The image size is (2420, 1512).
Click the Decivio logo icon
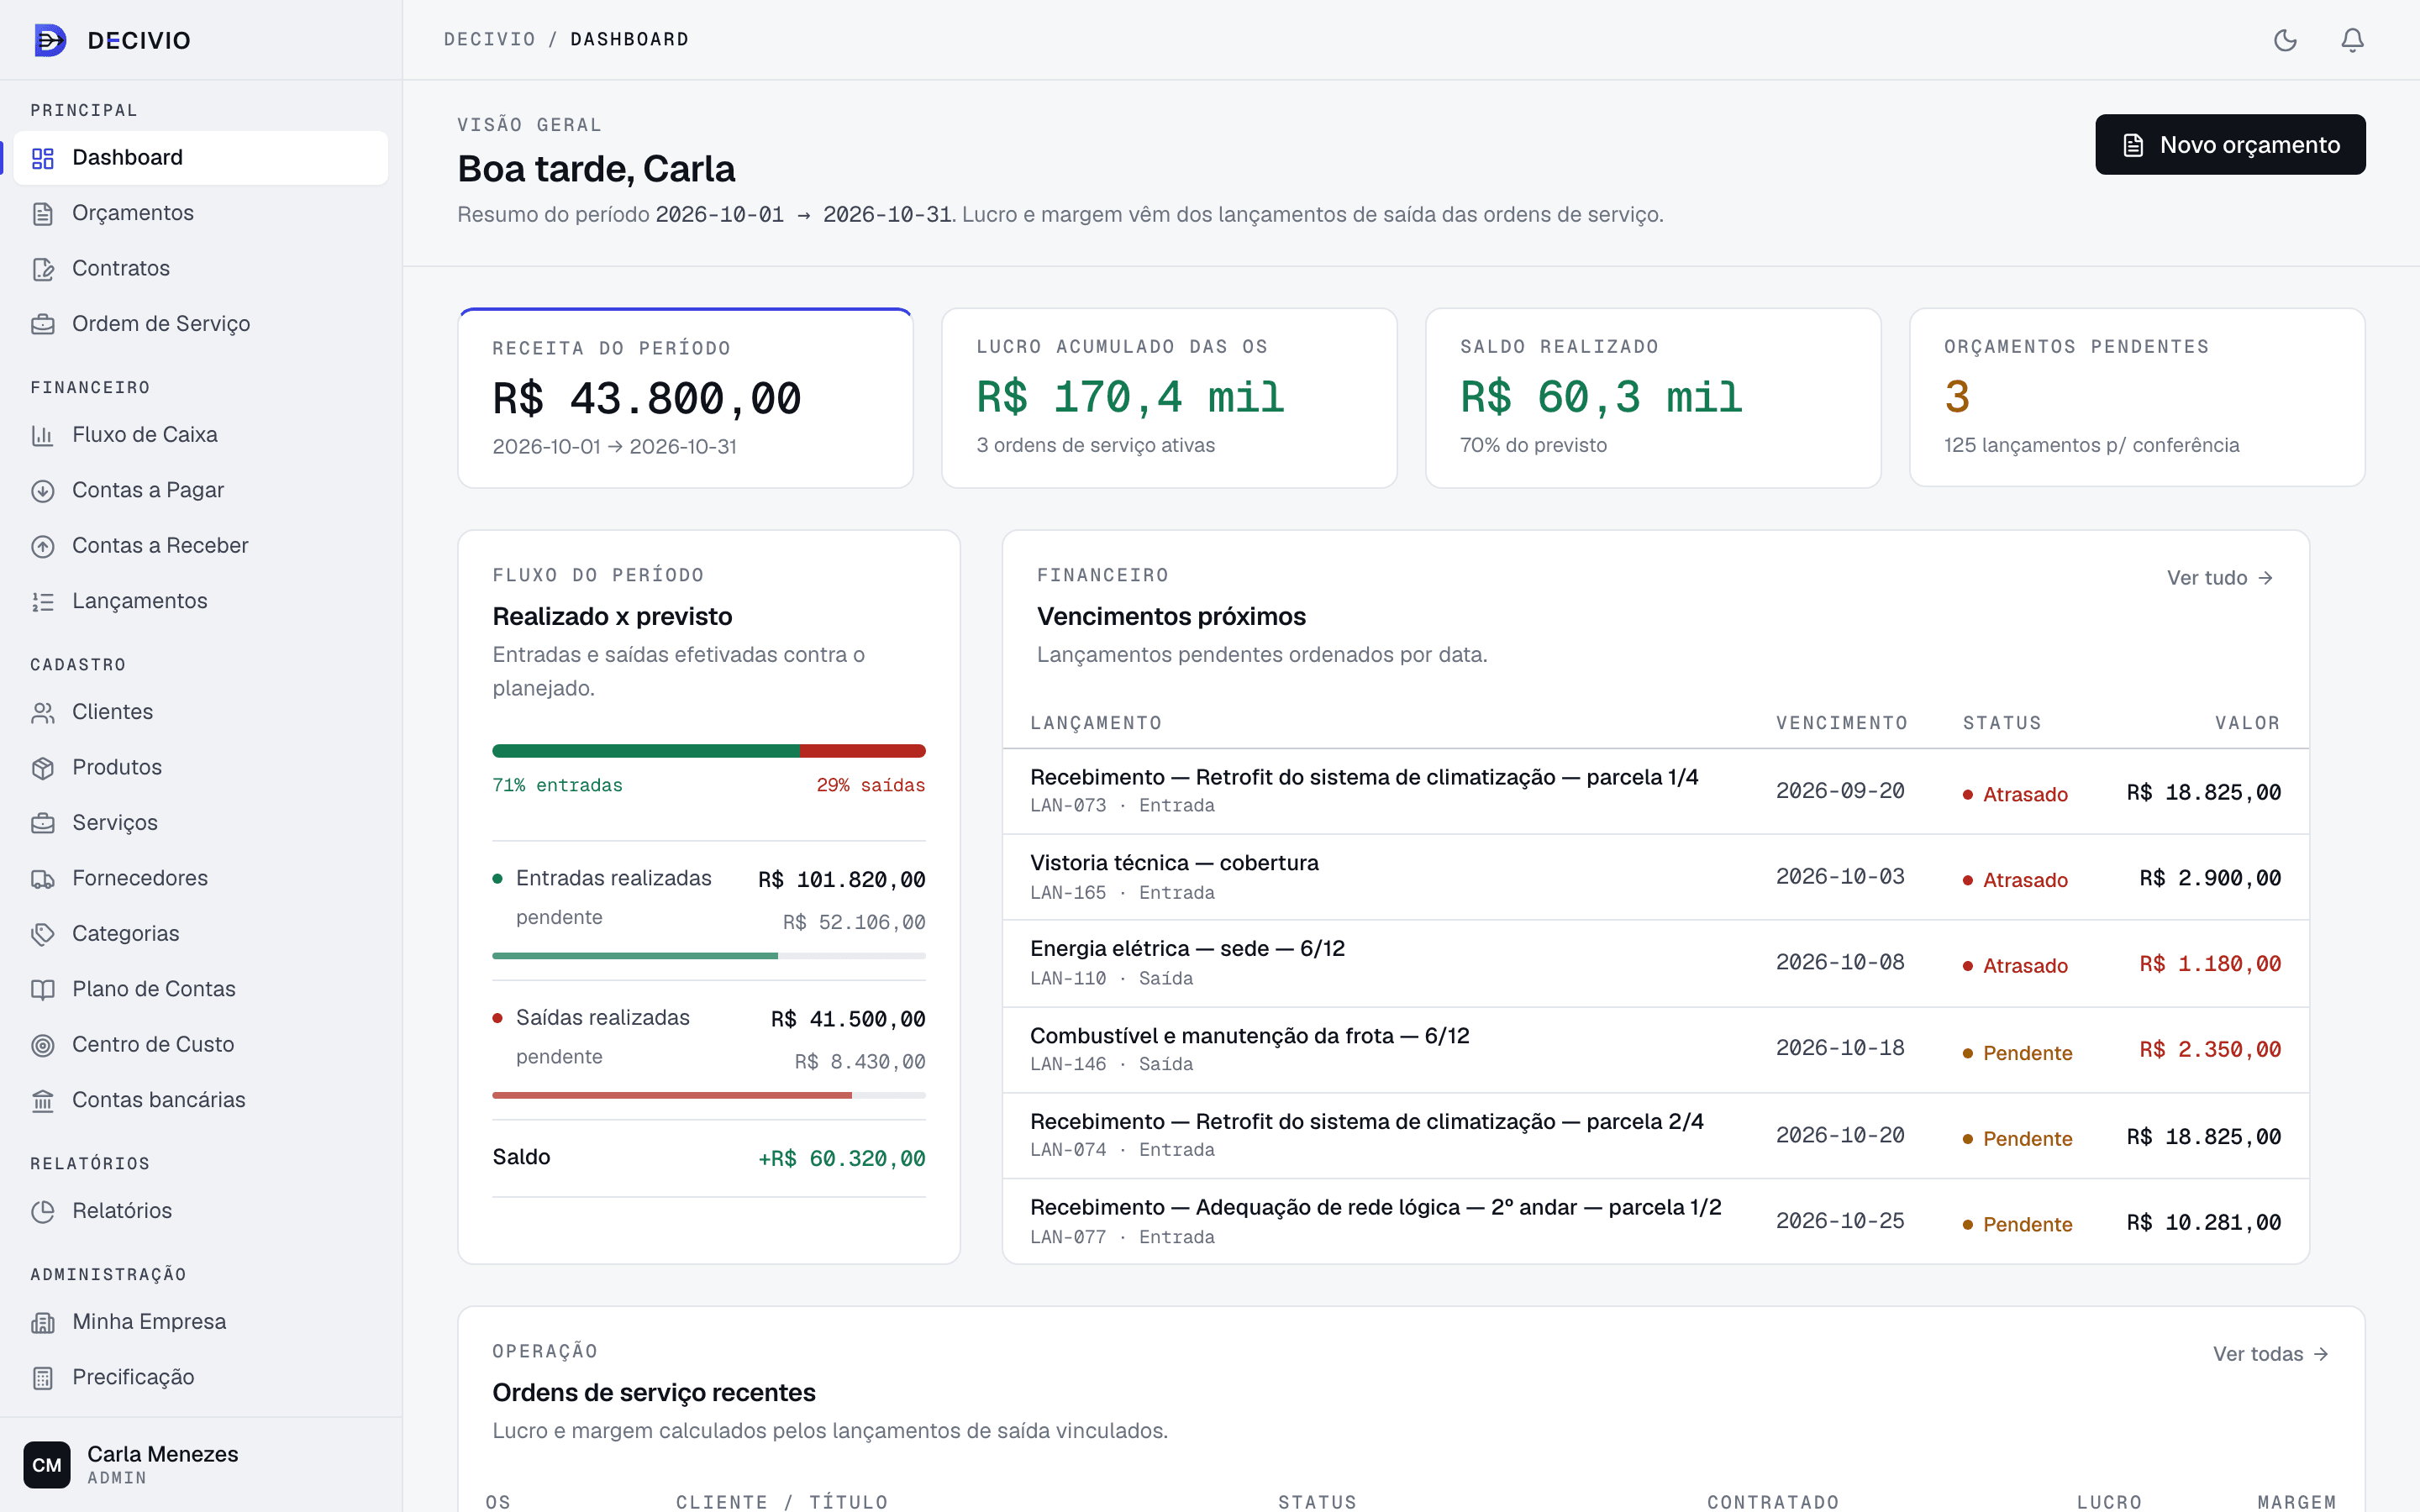50,40
